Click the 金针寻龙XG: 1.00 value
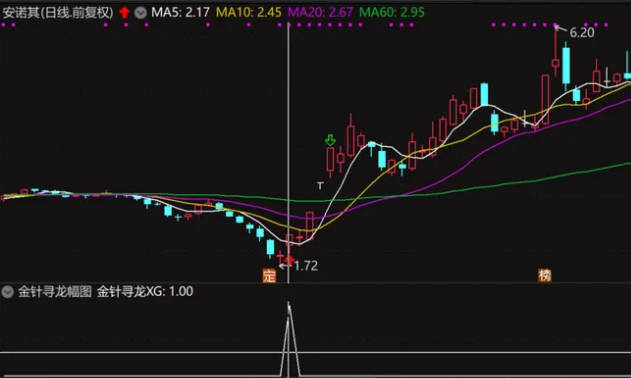The image size is (631, 378). point(145,291)
